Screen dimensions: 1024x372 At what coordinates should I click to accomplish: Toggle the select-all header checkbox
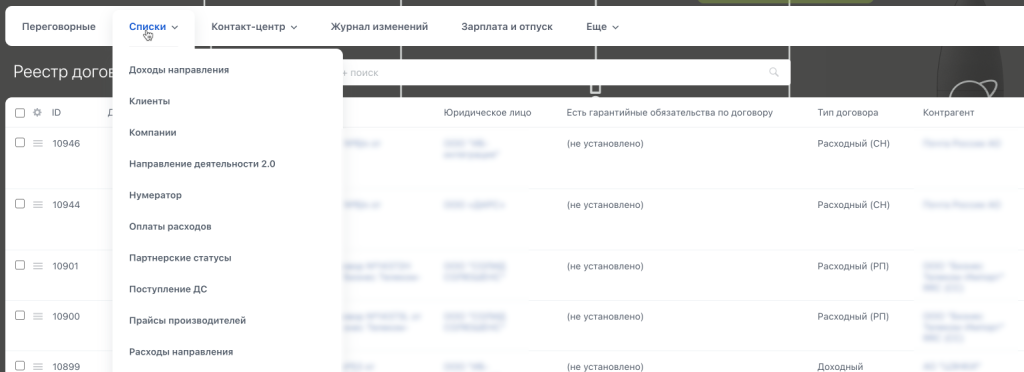click(x=20, y=113)
